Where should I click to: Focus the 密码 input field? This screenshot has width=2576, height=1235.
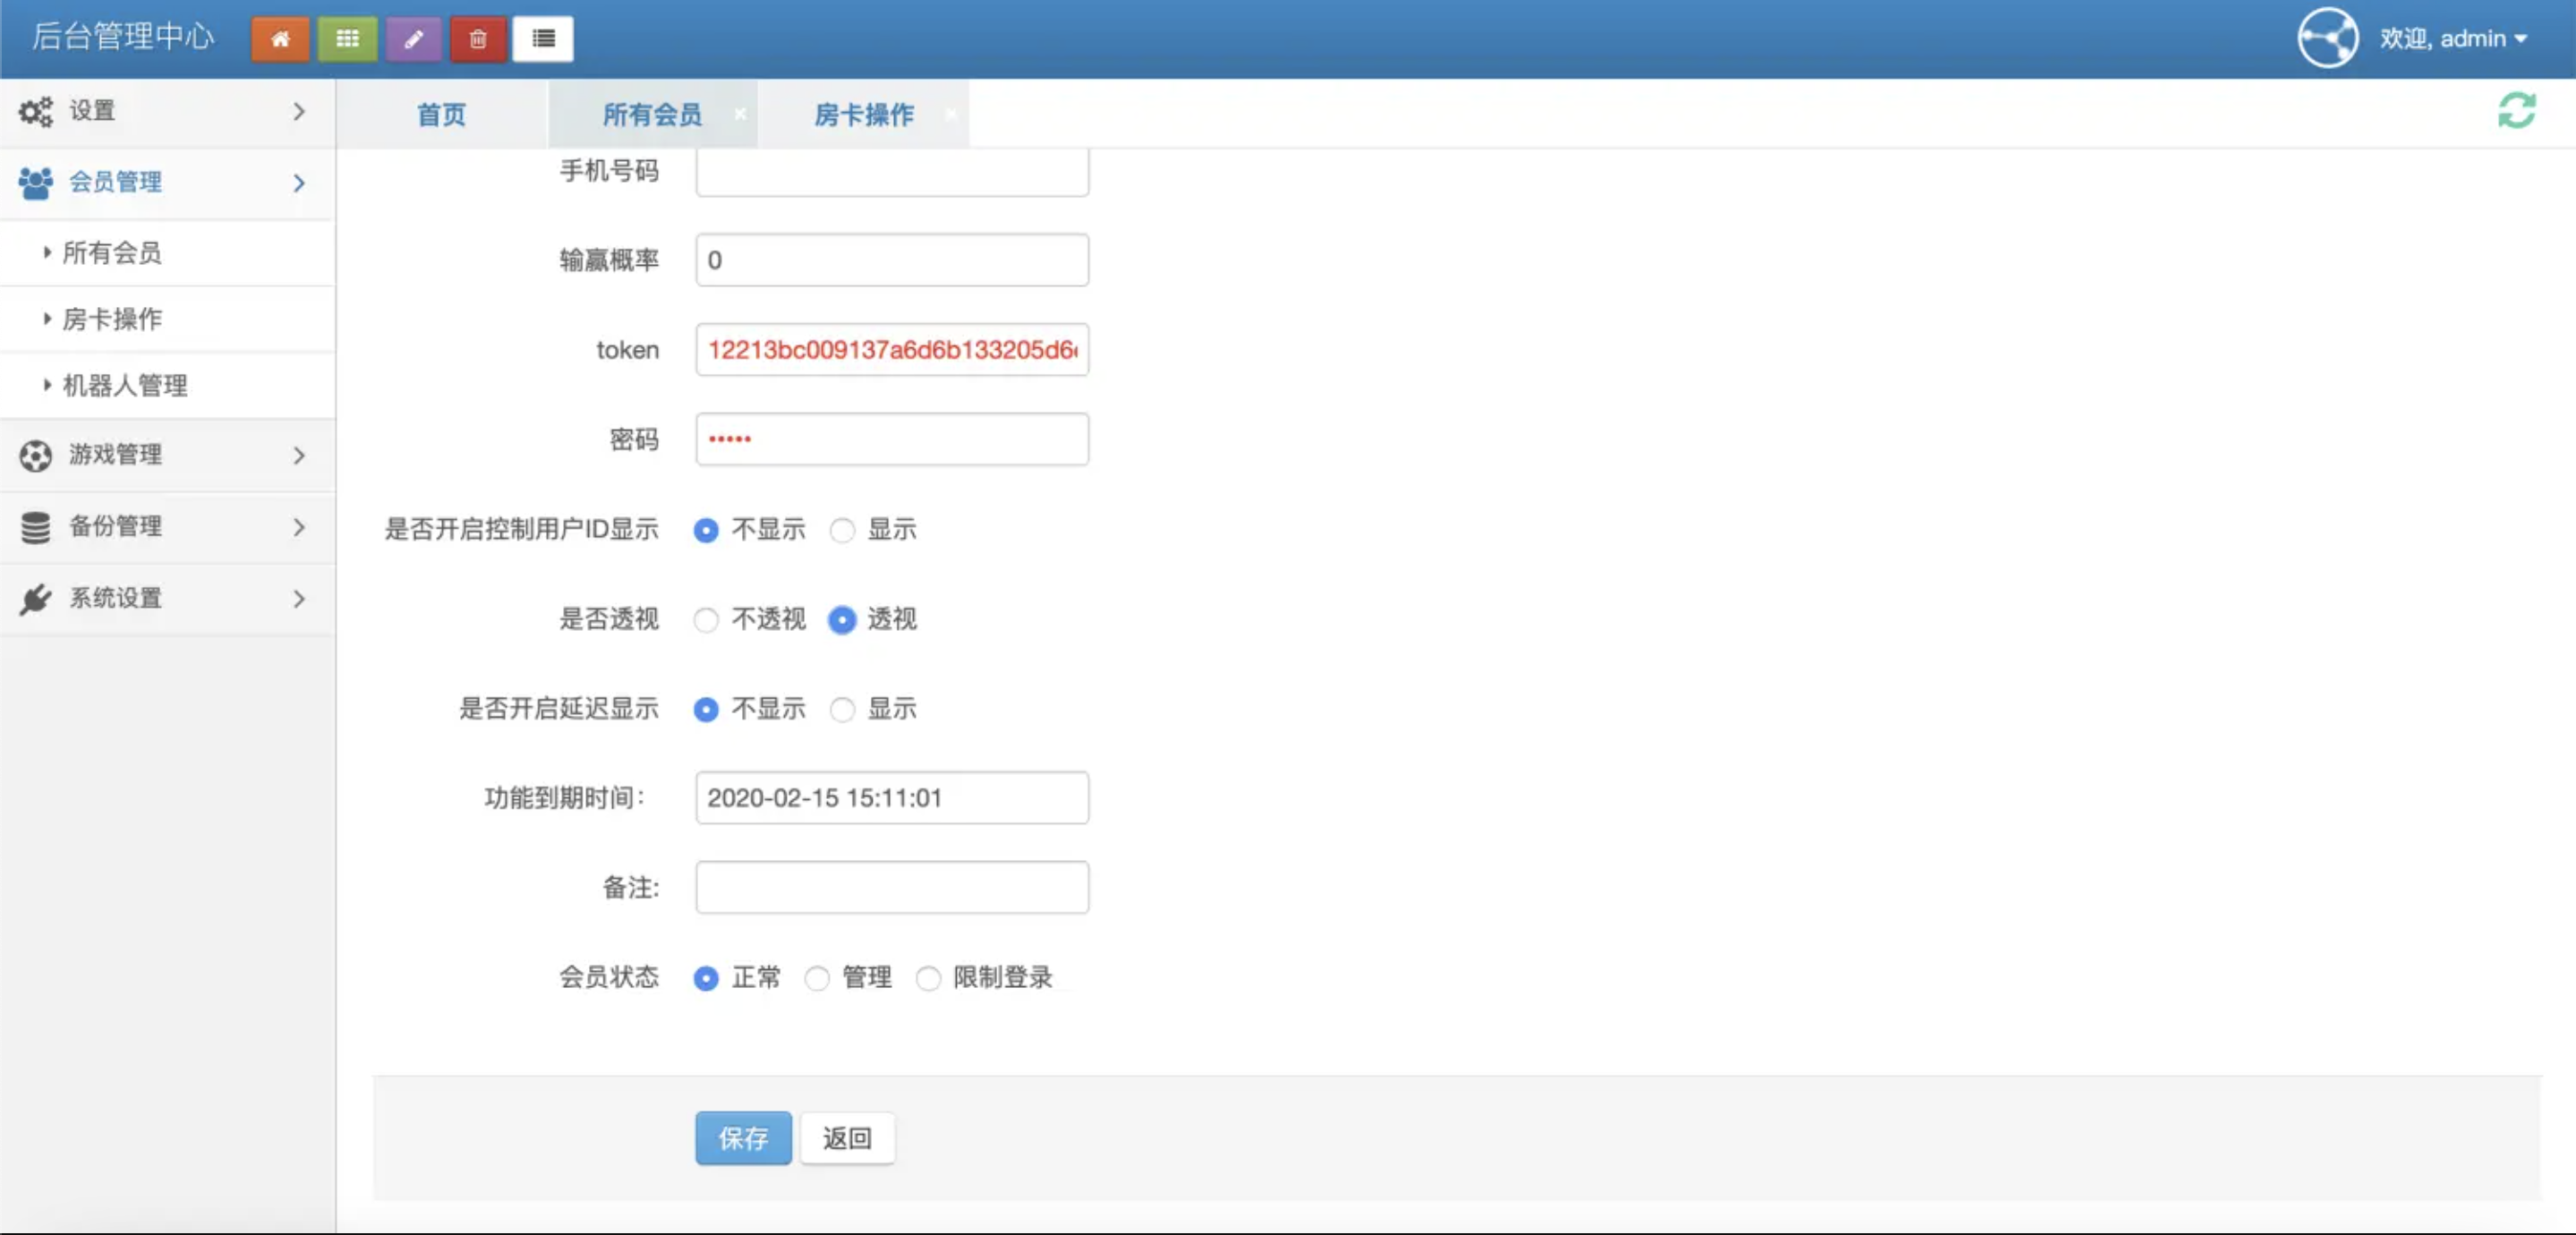pos(892,439)
